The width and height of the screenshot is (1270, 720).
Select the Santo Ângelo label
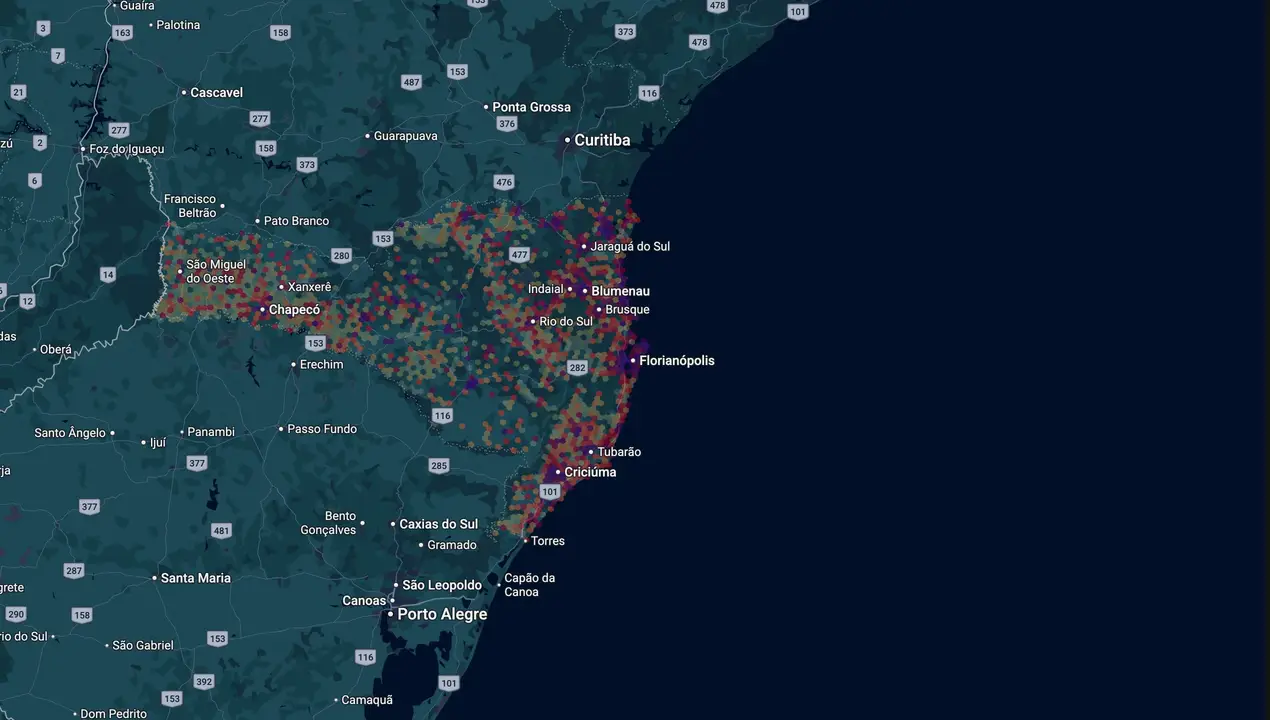(70, 433)
